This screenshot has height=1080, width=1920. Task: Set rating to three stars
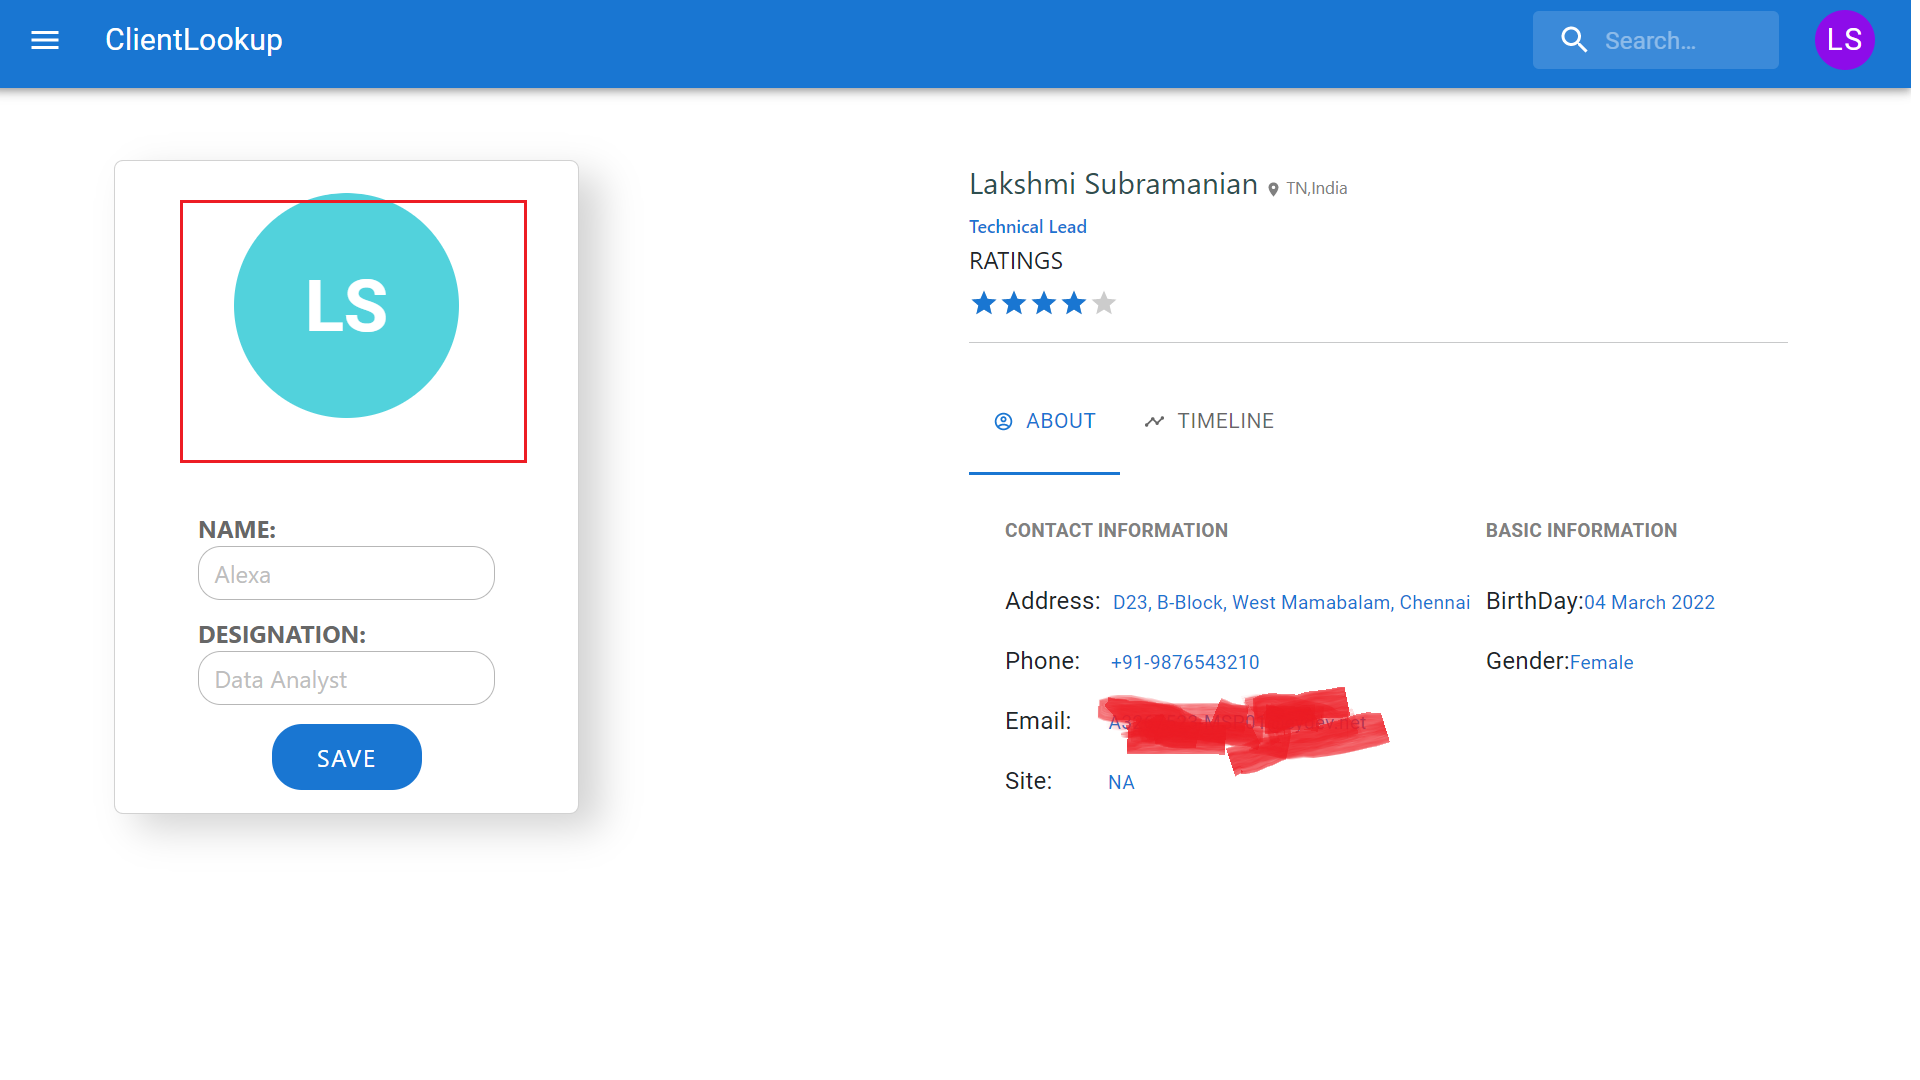point(1044,303)
